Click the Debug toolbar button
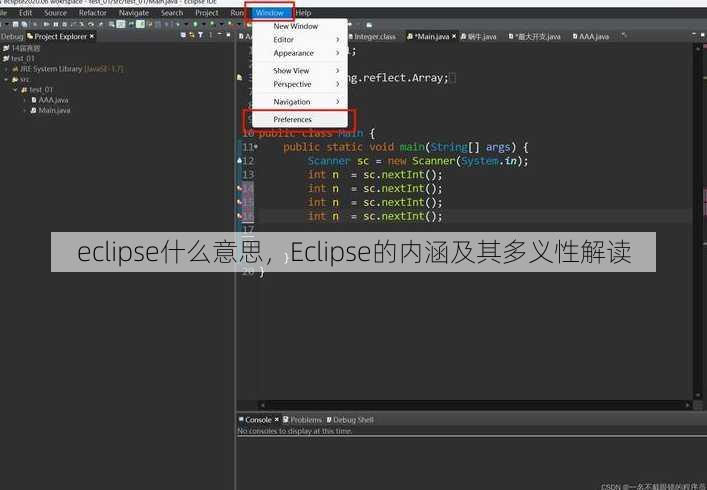This screenshot has height=490, width=707. [177, 24]
